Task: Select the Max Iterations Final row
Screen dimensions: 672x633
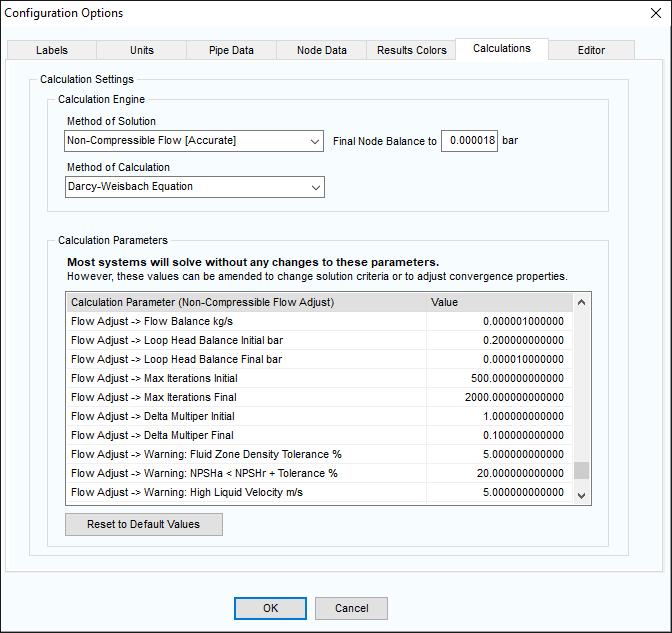Action: pyautogui.click(x=319, y=397)
